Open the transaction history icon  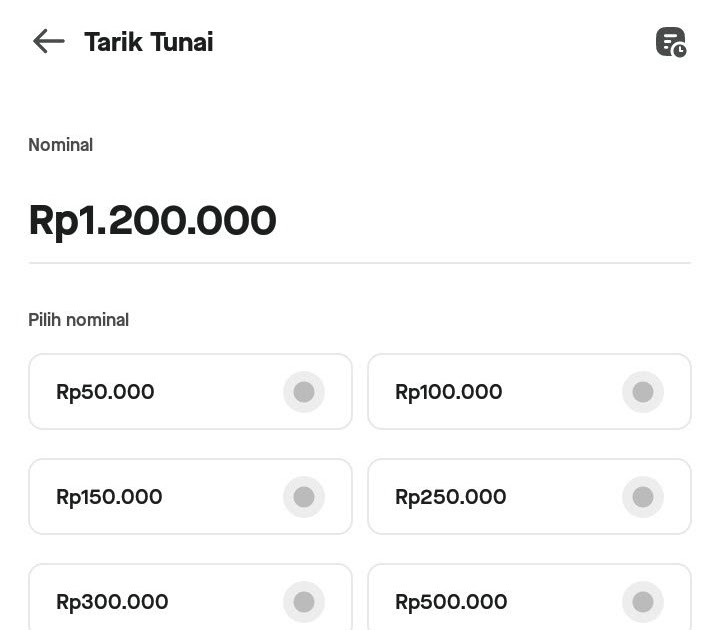[x=671, y=42]
